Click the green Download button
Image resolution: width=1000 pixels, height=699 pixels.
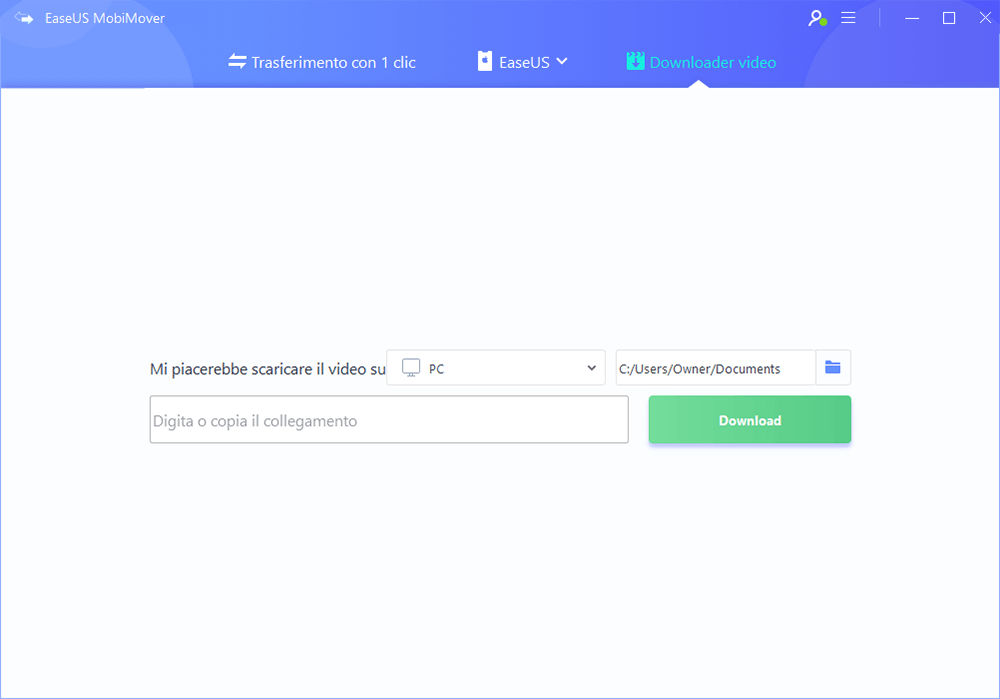tap(749, 420)
